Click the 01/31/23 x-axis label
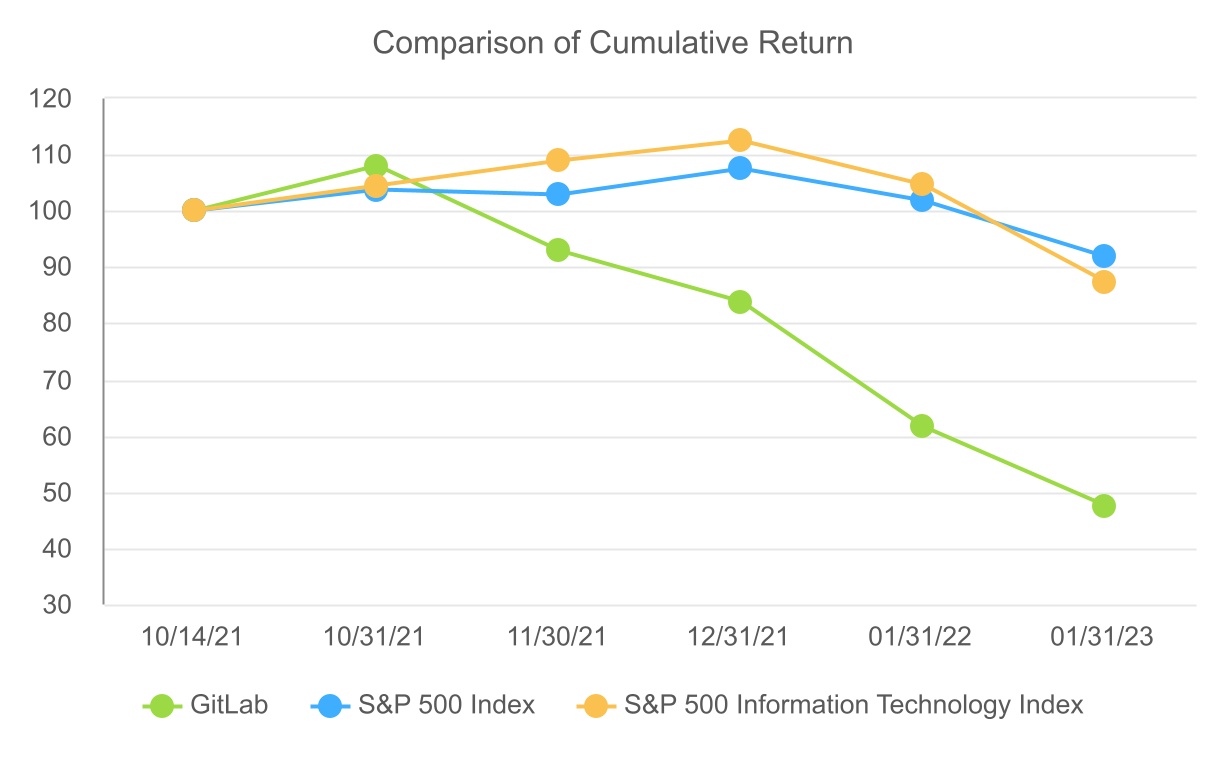The width and height of the screenshot is (1226, 760). pos(1103,638)
